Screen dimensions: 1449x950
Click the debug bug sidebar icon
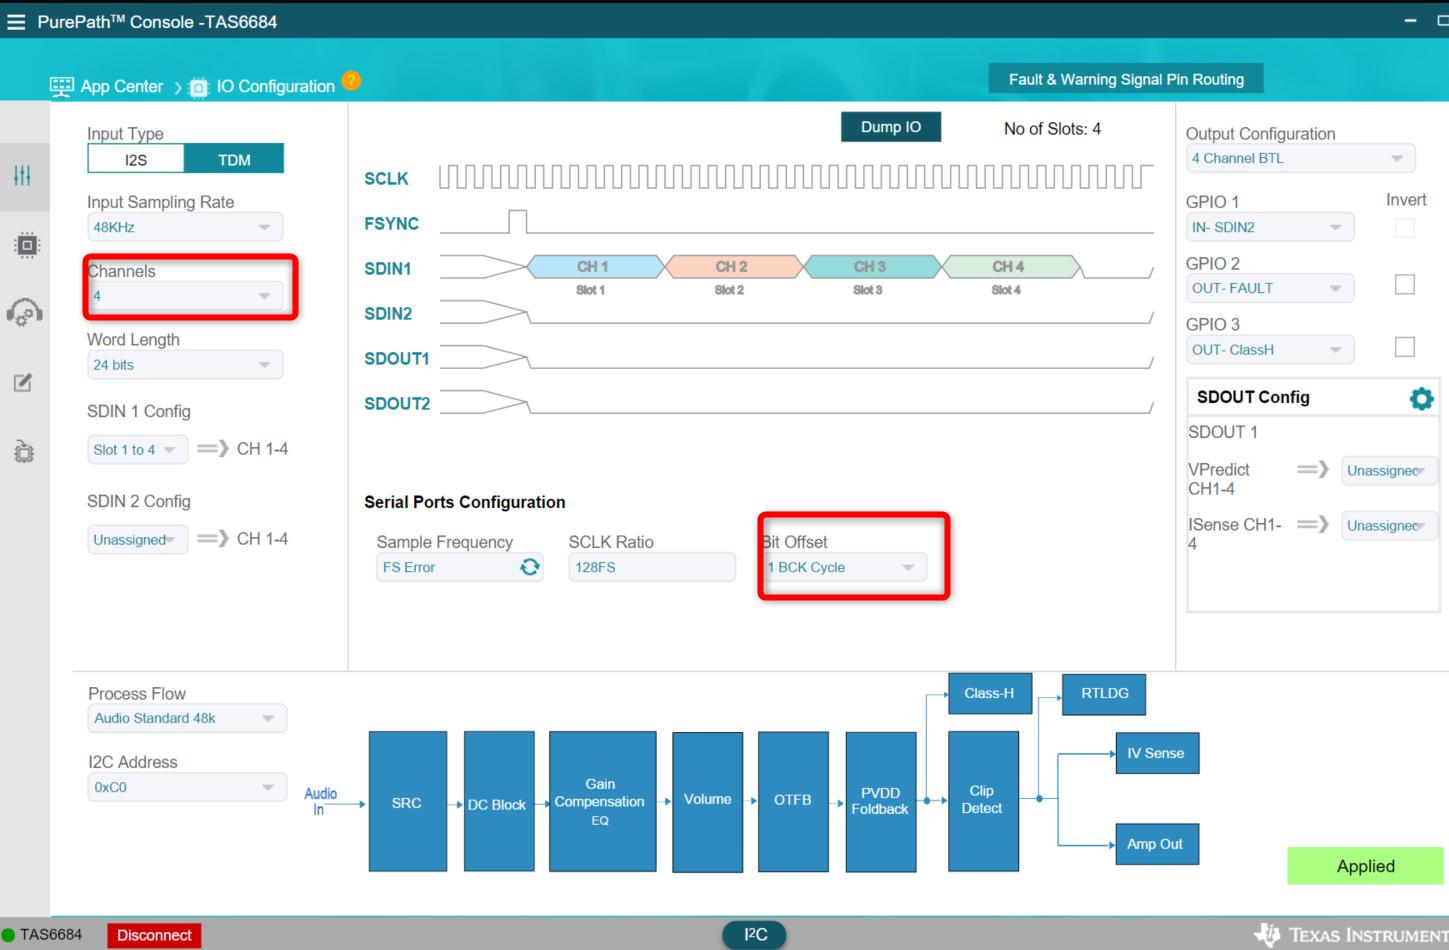24,451
